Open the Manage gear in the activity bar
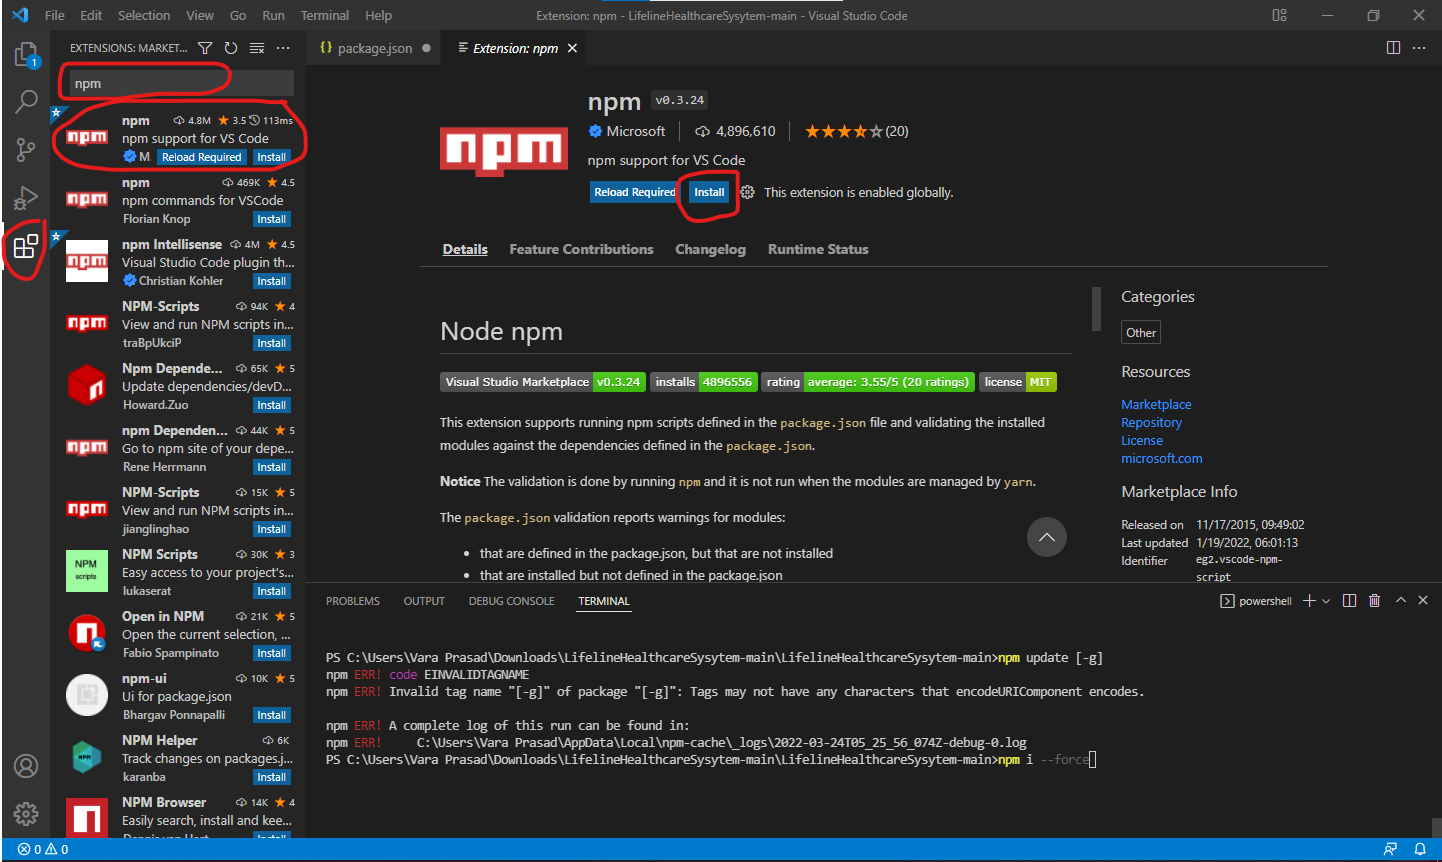Viewport: 1442px width, 862px height. [x=26, y=814]
